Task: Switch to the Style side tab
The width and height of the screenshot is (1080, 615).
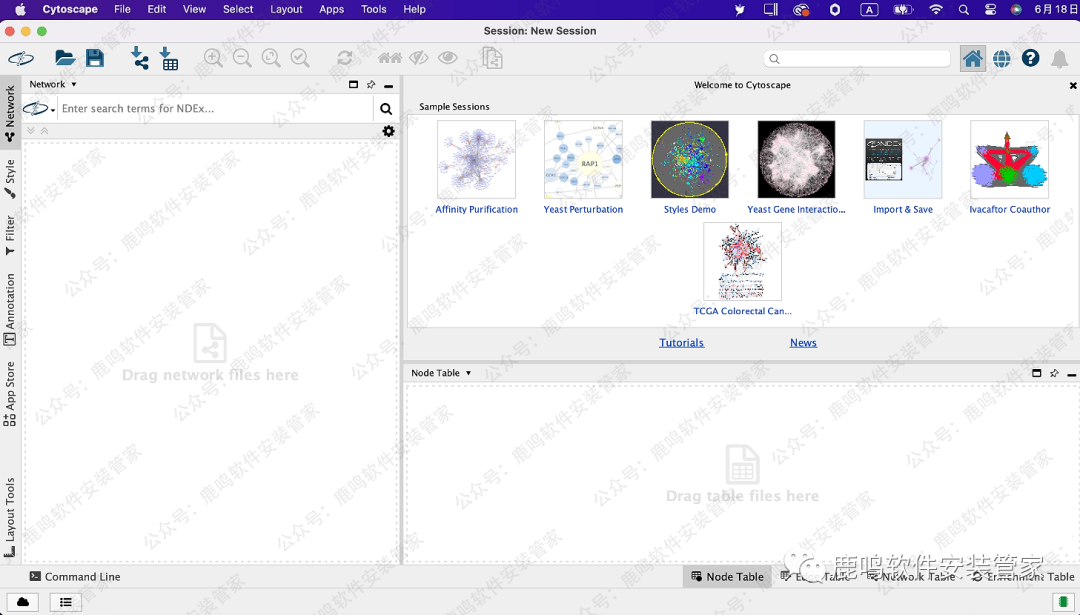Action: 10,176
